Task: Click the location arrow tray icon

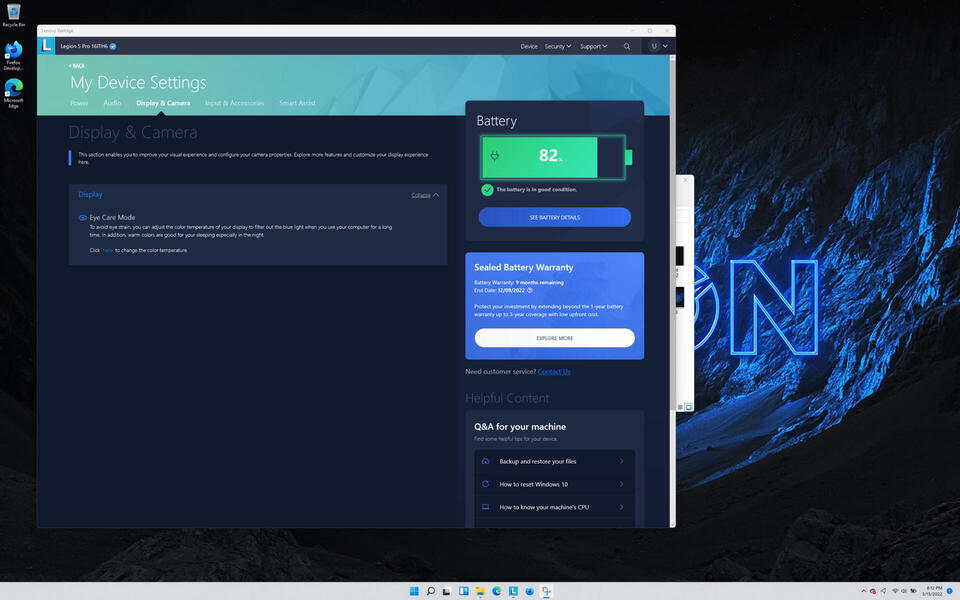Action: (883, 591)
